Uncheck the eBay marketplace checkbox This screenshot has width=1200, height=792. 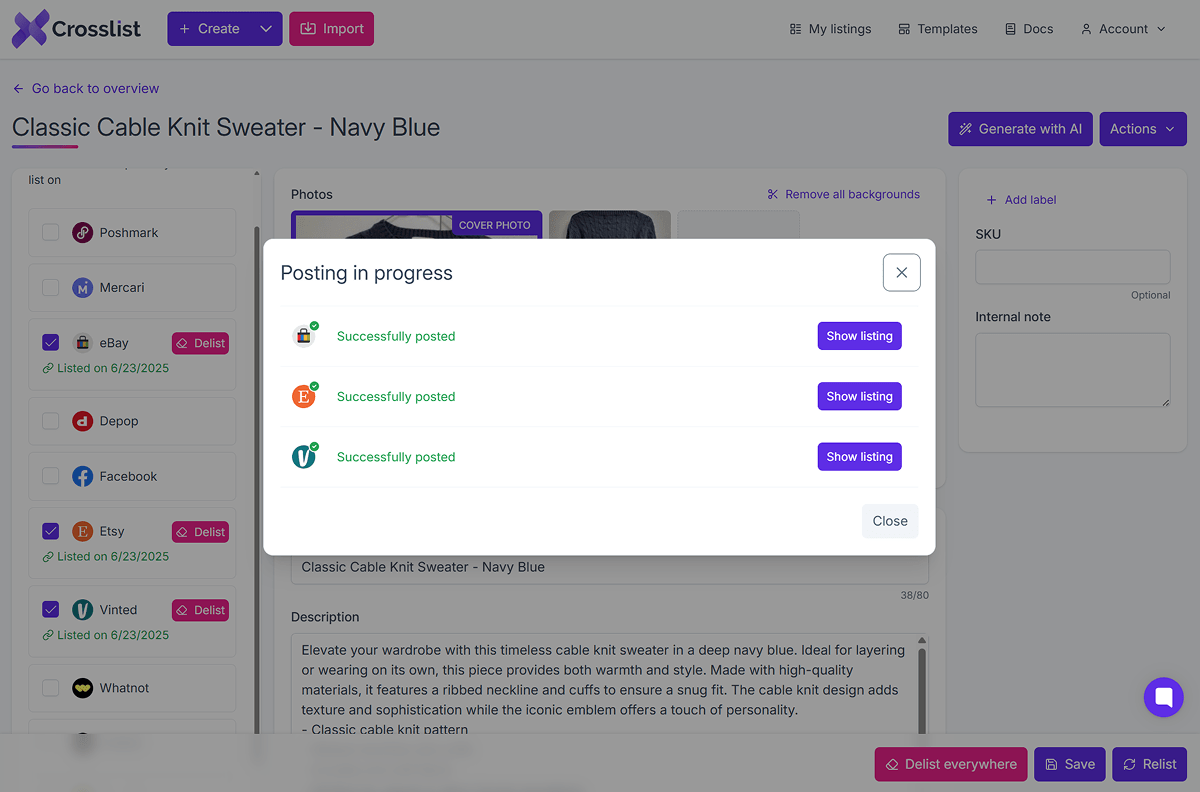(x=50, y=343)
